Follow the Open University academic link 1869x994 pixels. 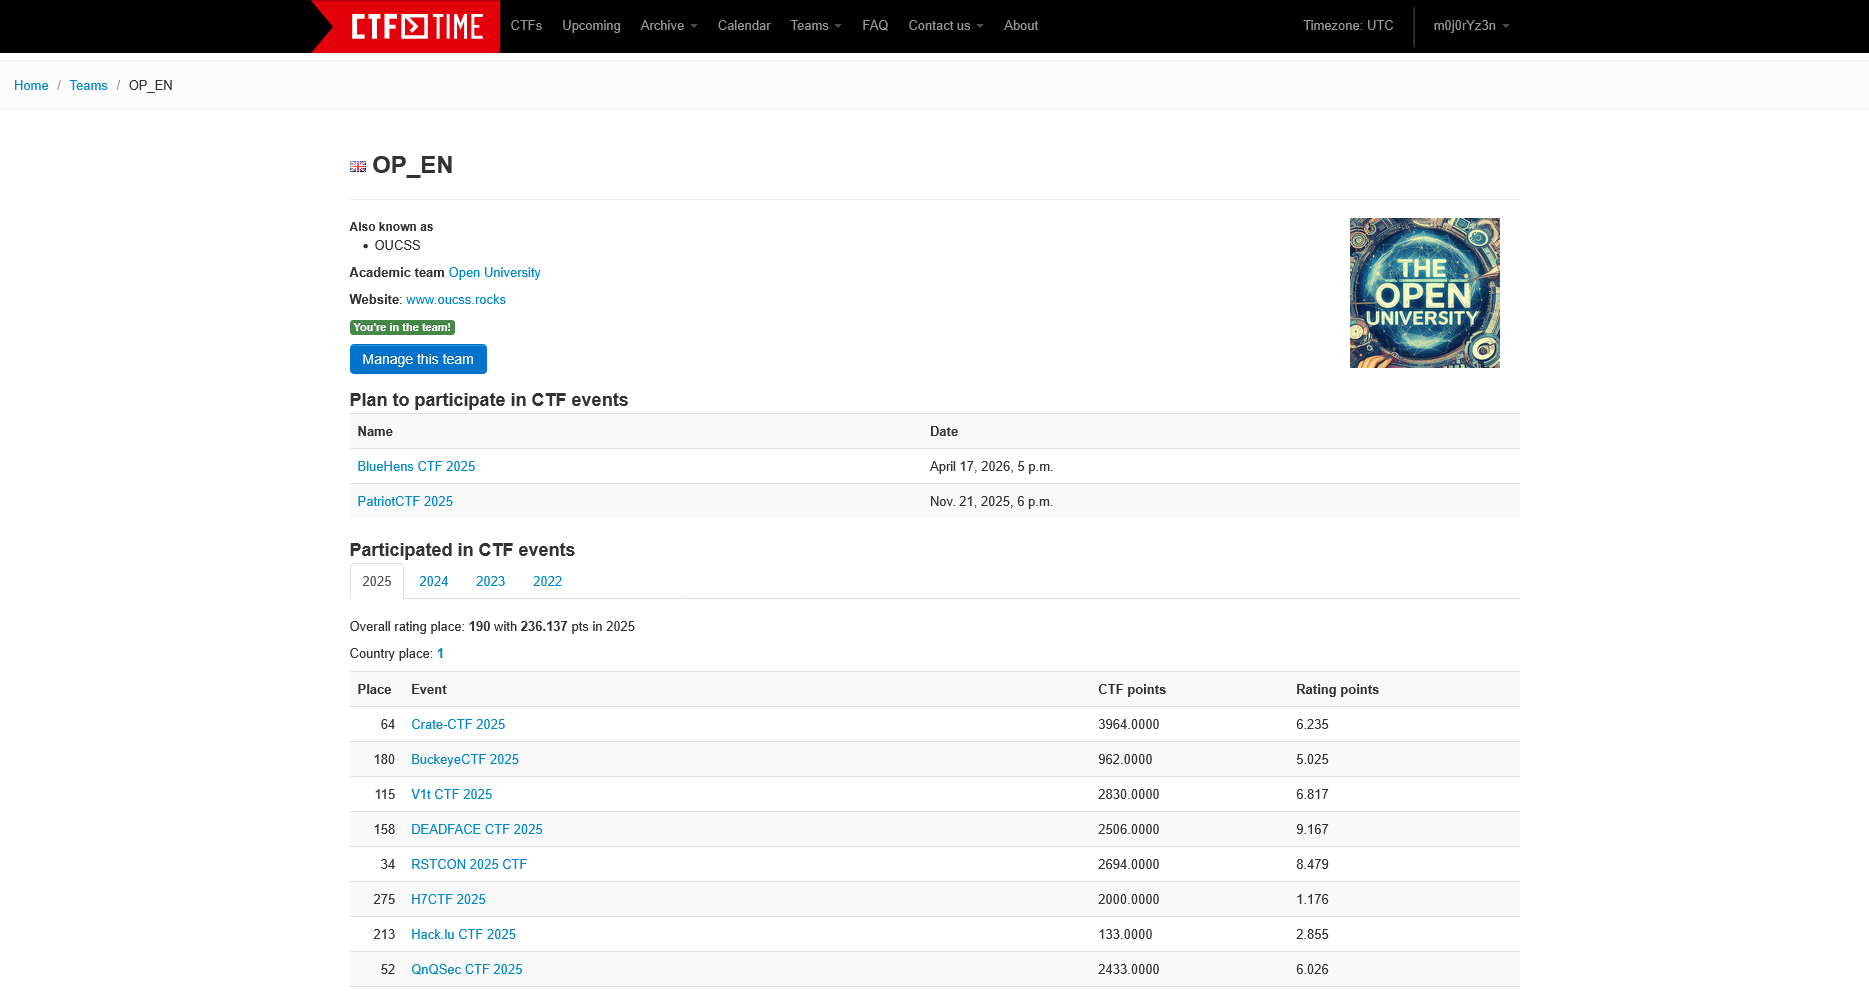[x=494, y=273]
